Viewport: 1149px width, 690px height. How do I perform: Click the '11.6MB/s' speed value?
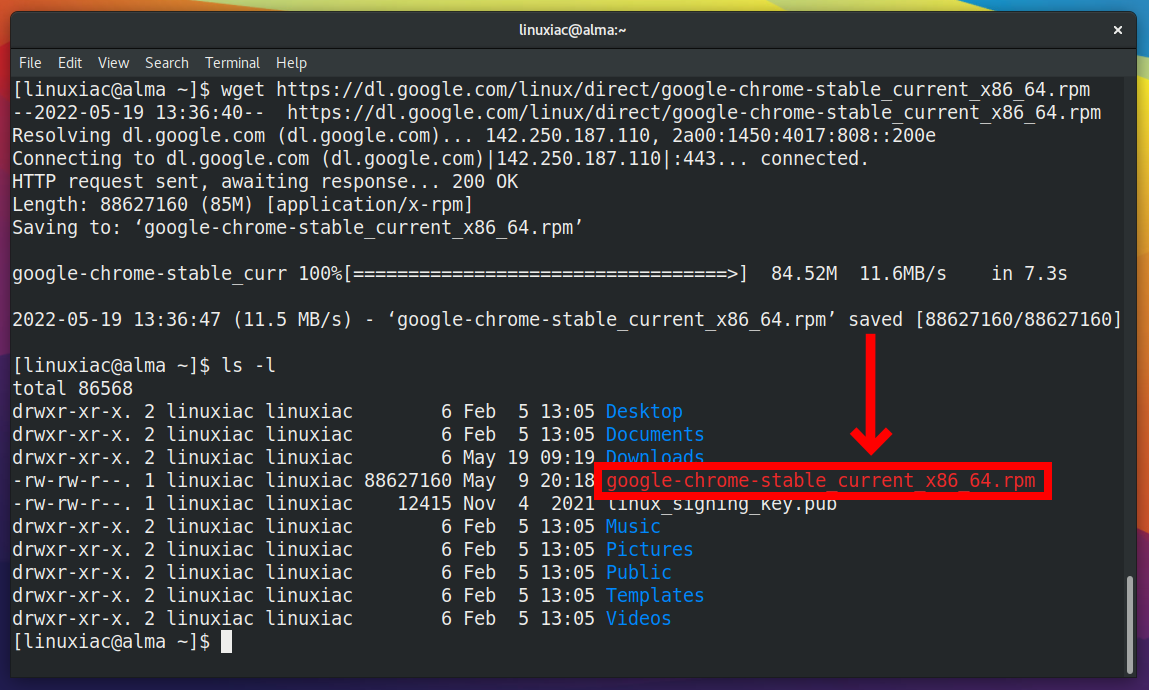point(903,273)
